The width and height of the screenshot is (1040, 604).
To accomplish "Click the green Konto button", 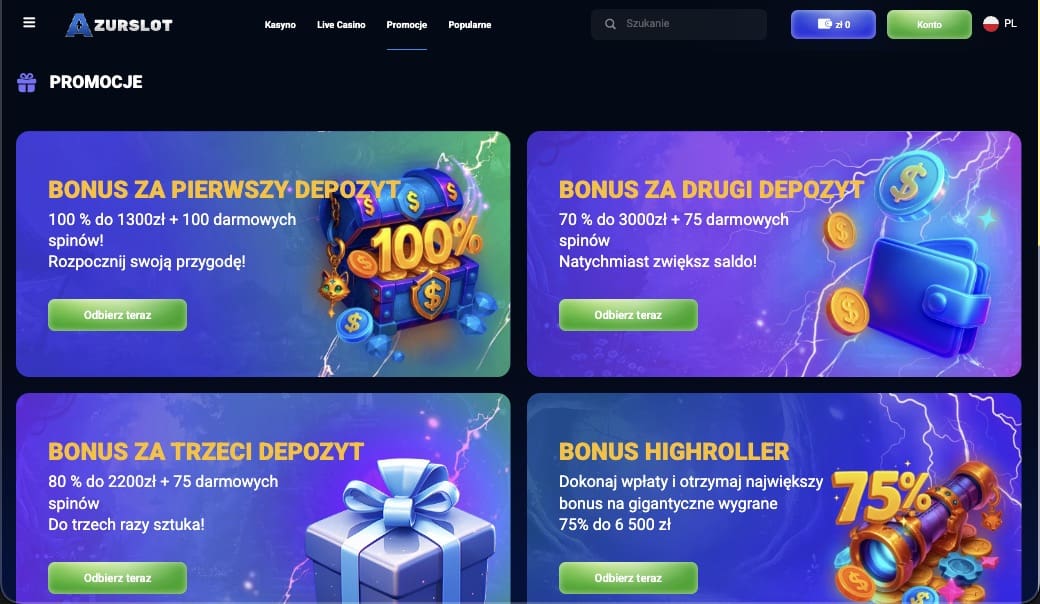I will tap(929, 25).
